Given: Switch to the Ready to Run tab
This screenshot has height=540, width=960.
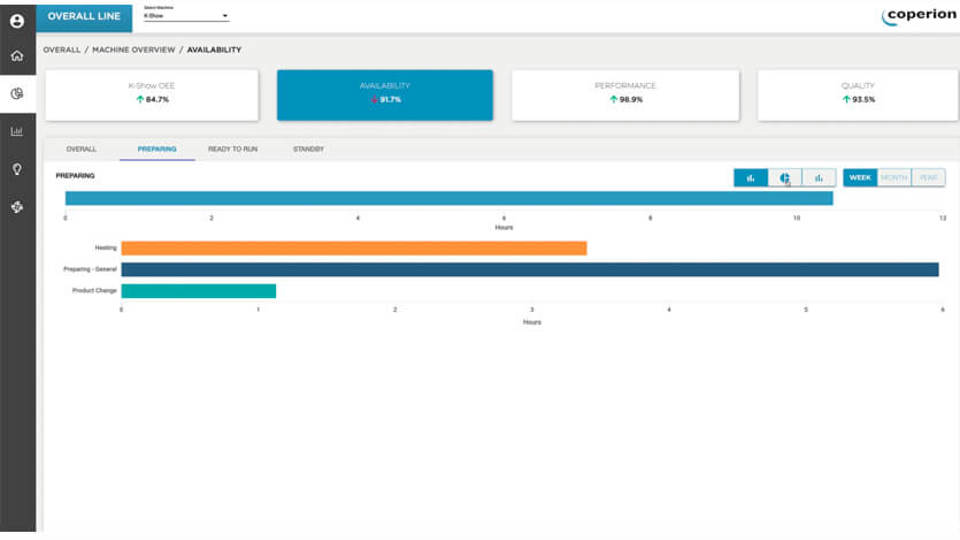Looking at the screenshot, I should (x=232, y=149).
